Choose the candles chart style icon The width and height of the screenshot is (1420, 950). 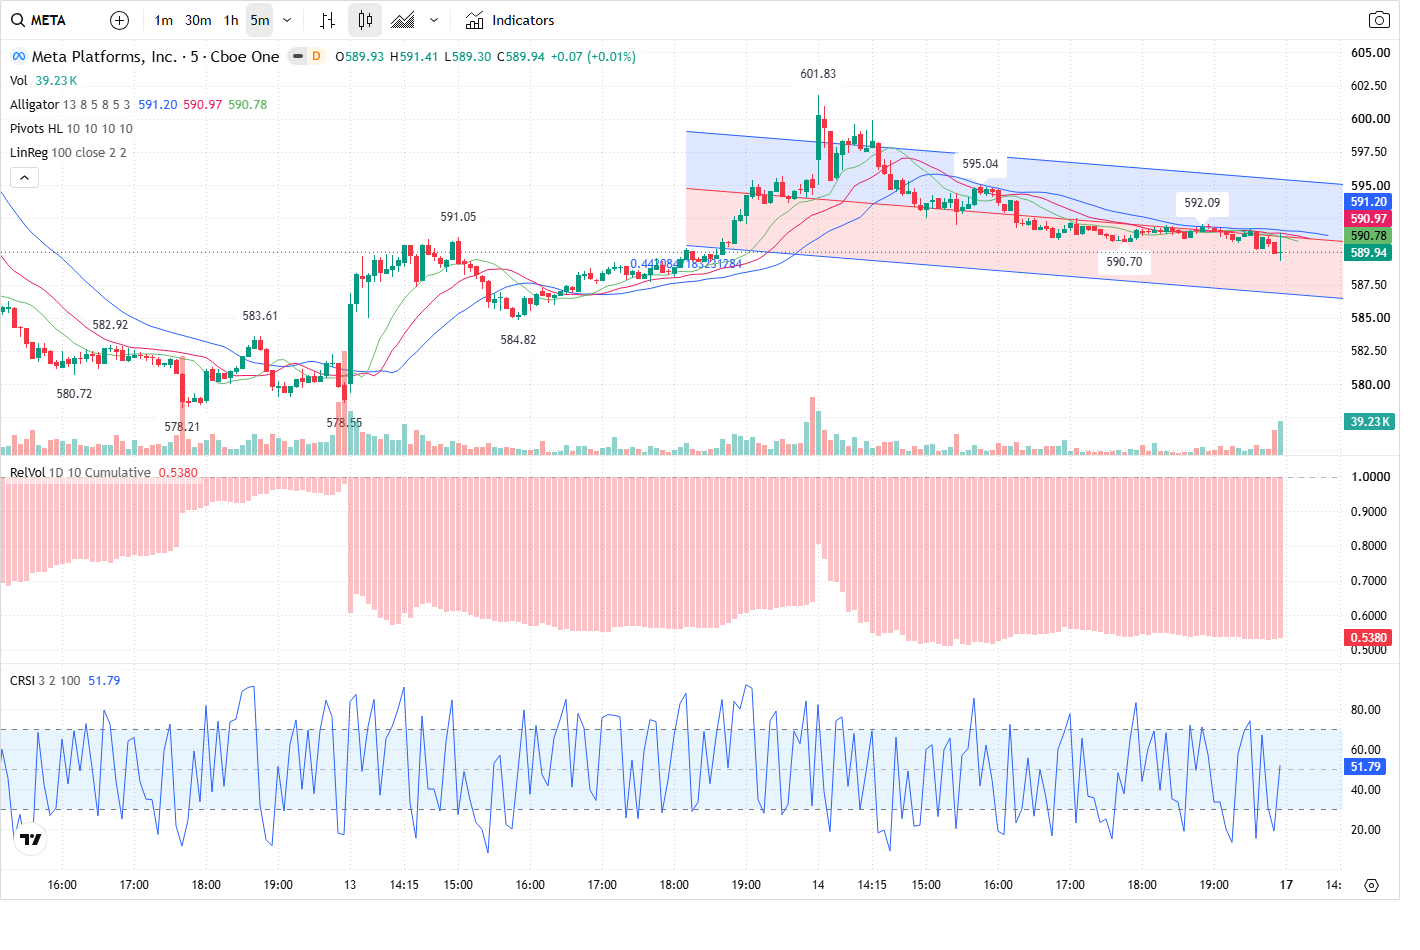(365, 20)
